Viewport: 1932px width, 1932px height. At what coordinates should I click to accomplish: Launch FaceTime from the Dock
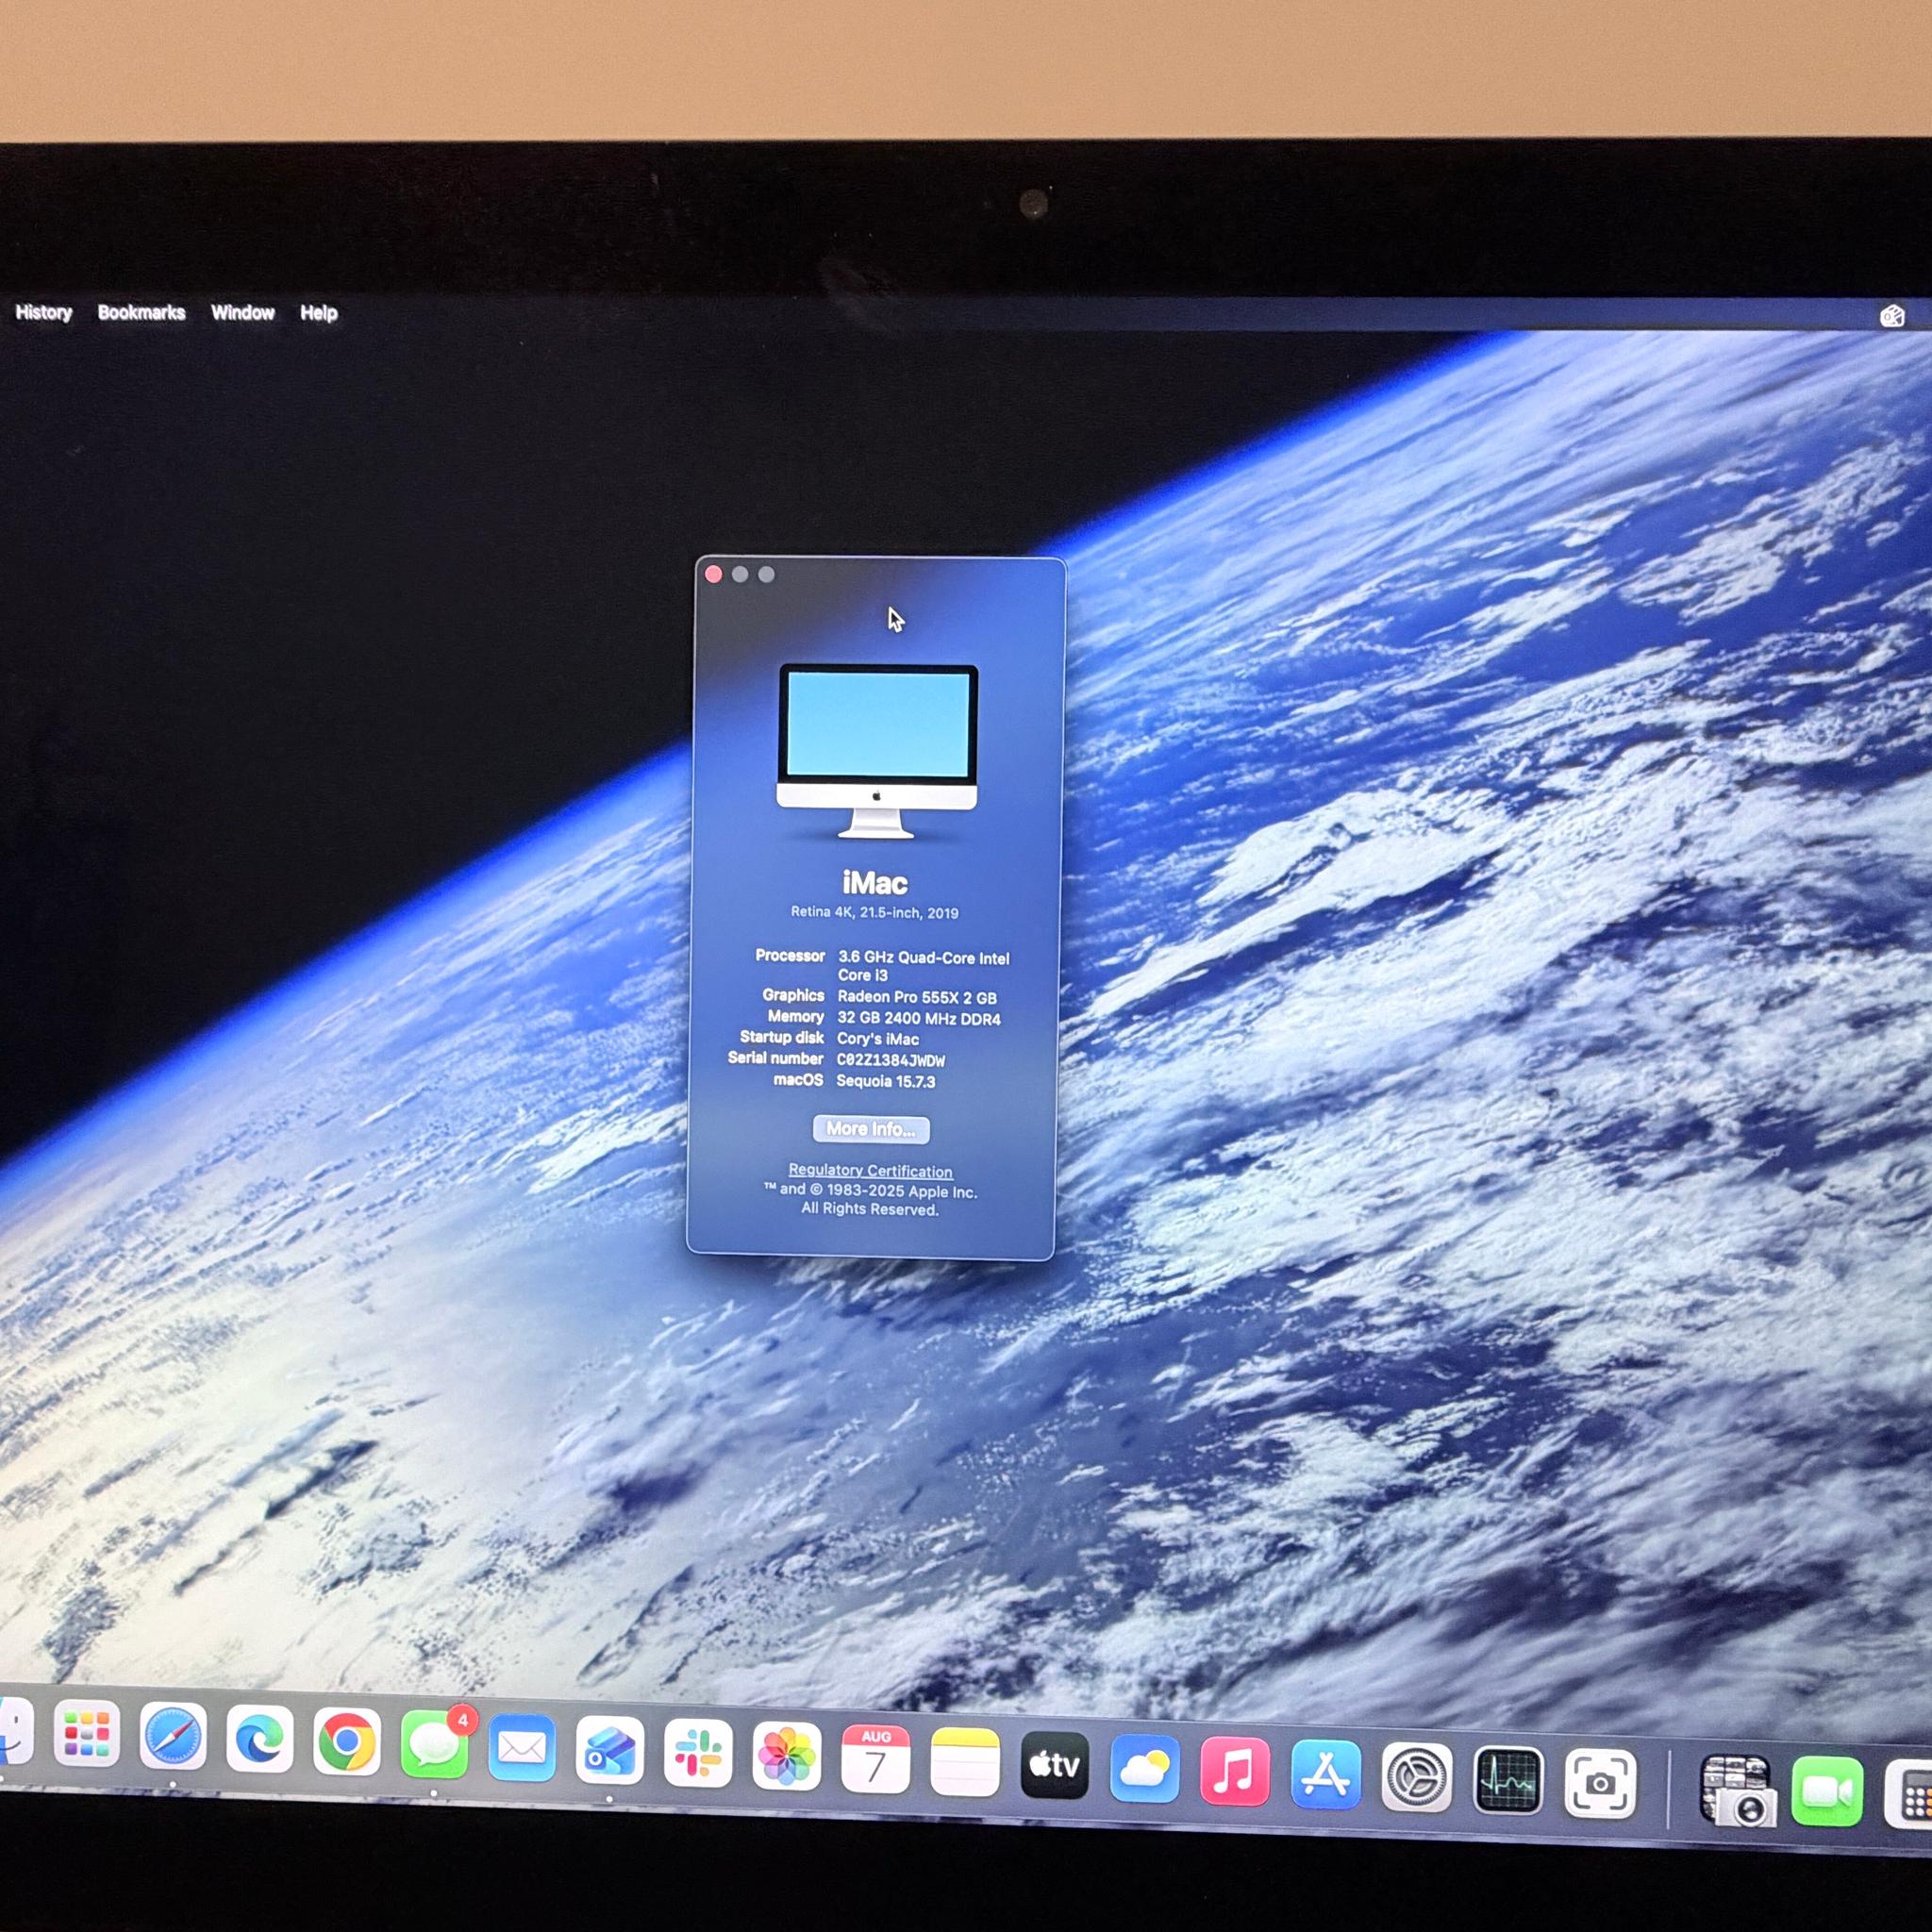tap(1828, 1792)
